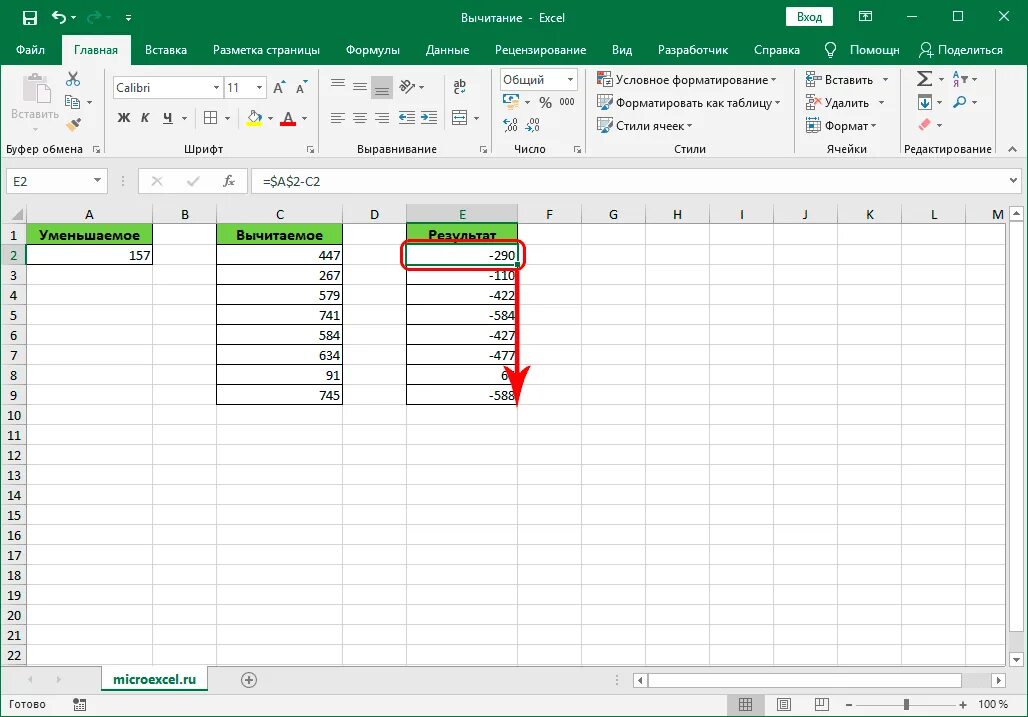Apply the Percent Style format

click(545, 102)
